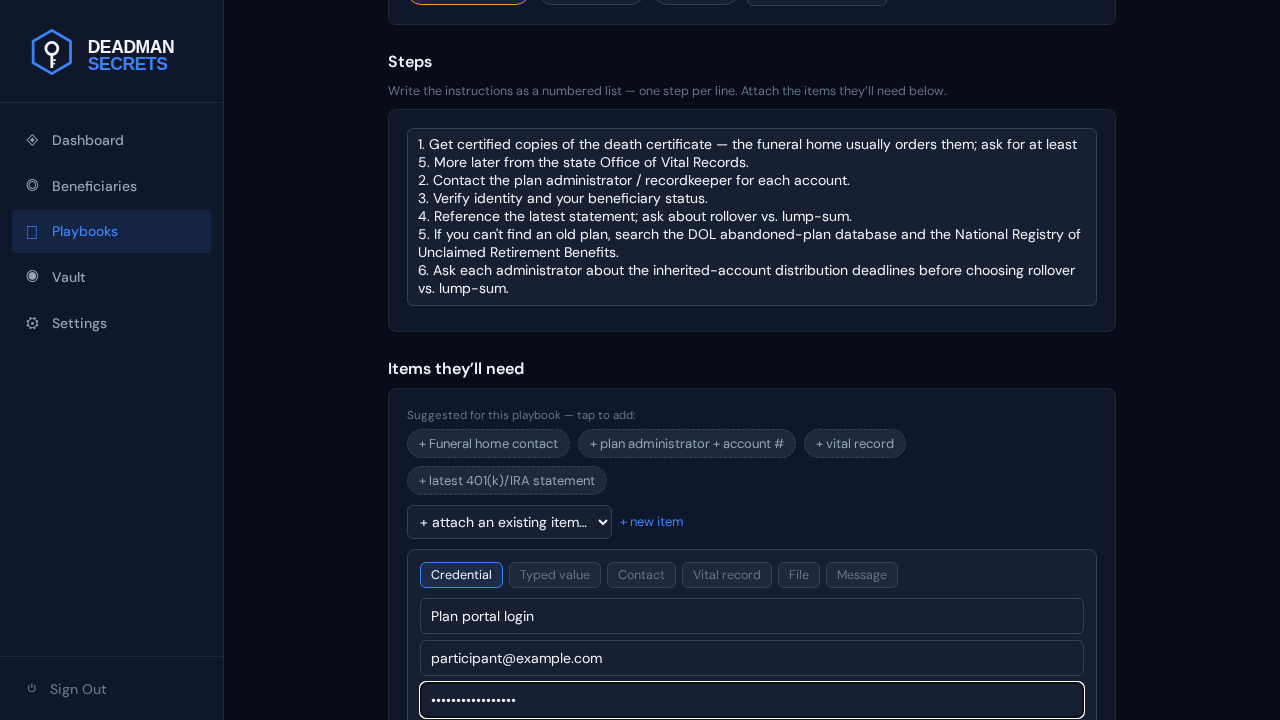Click the Sign Out power icon
This screenshot has height=720, width=1280.
point(32,688)
